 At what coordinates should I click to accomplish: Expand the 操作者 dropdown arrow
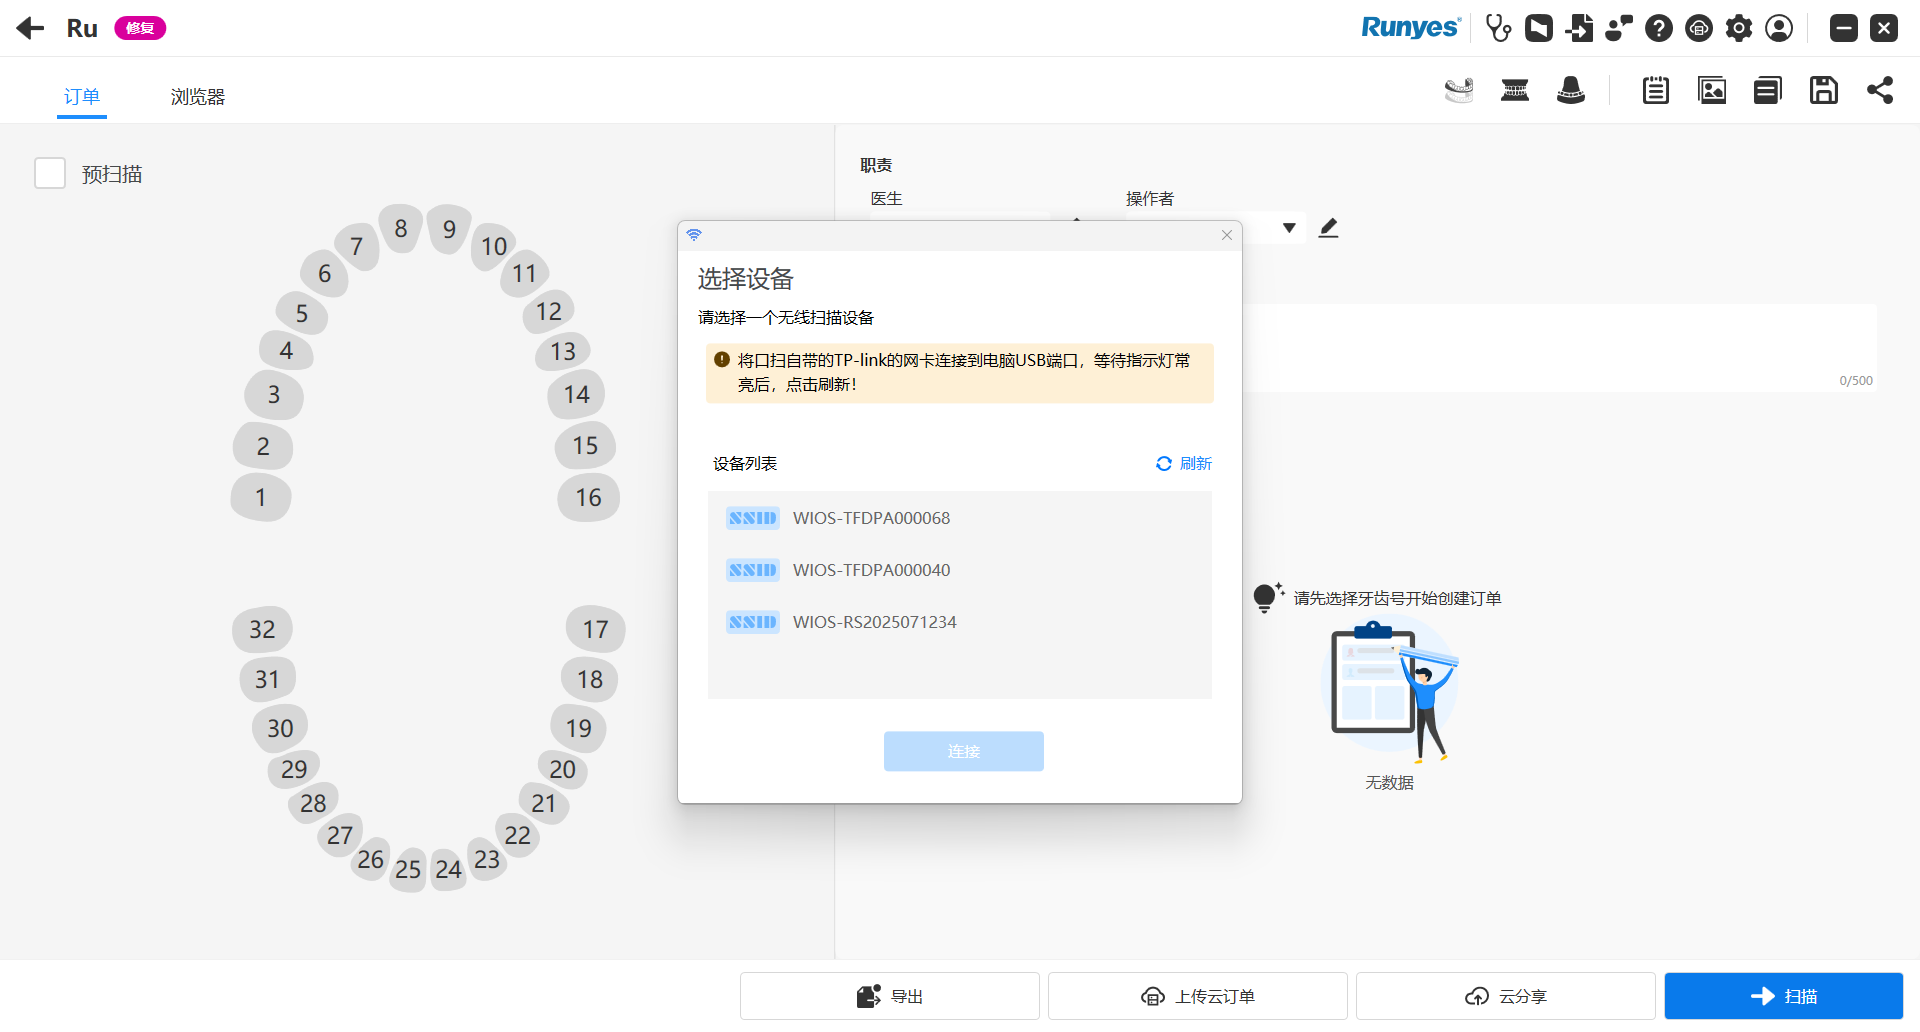pos(1289,228)
